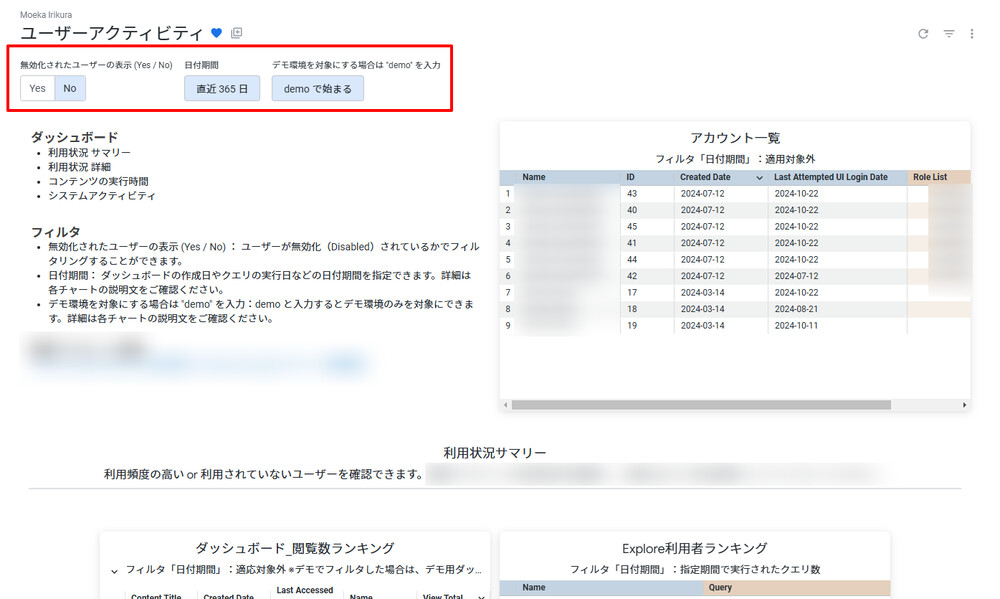Reload the dashboard with the refresh icon
The height and width of the screenshot is (599, 1000).
pyautogui.click(x=923, y=34)
